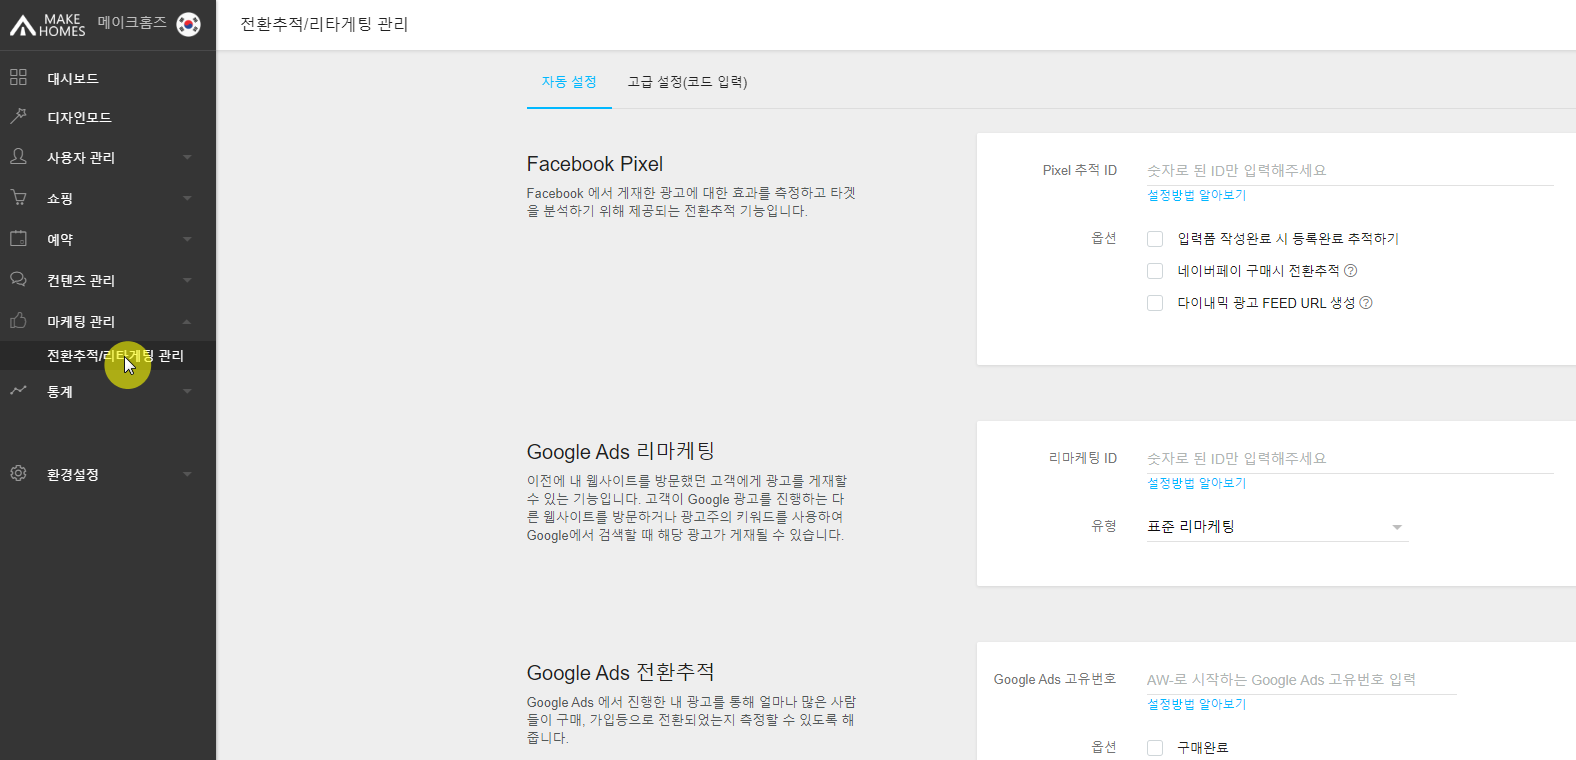Click the design mode pin icon
Viewport: 1576px width, 760px height.
point(18,116)
